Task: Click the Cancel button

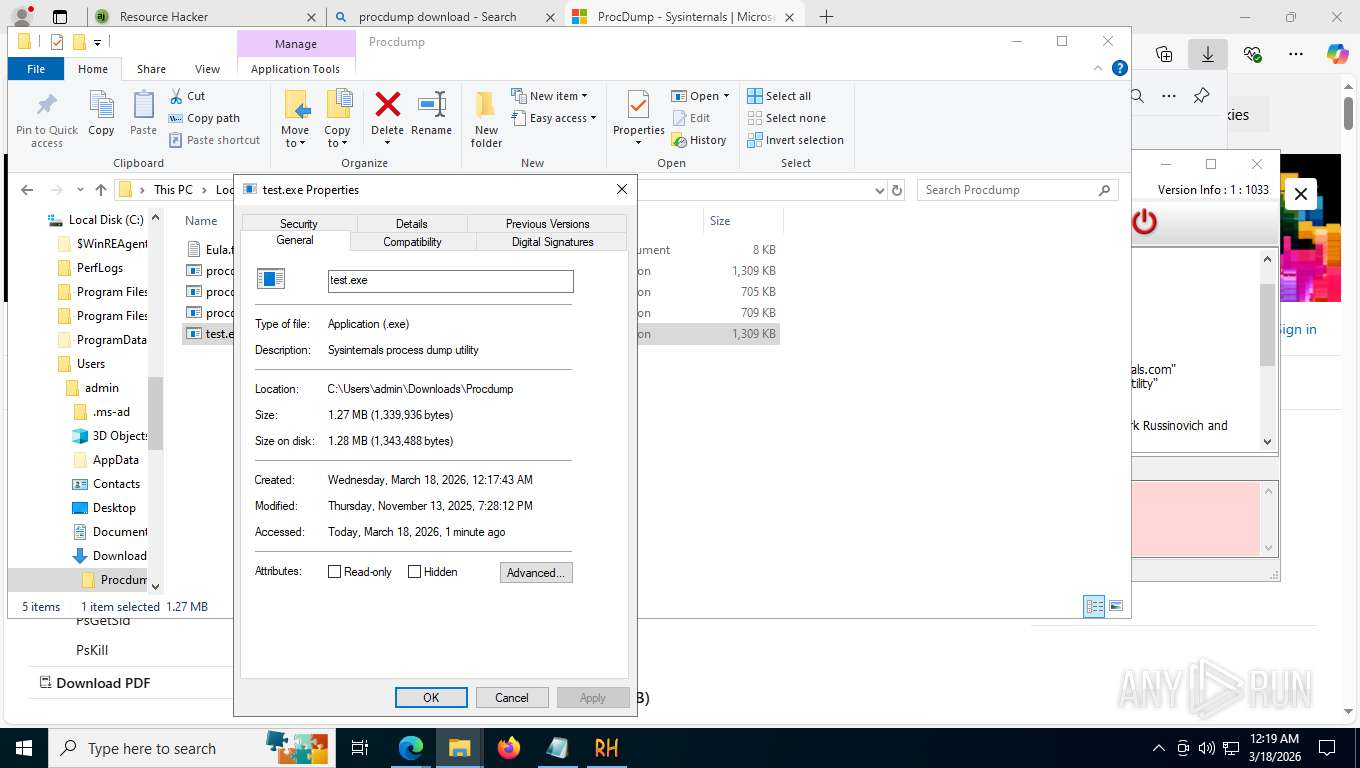Action: [x=512, y=698]
